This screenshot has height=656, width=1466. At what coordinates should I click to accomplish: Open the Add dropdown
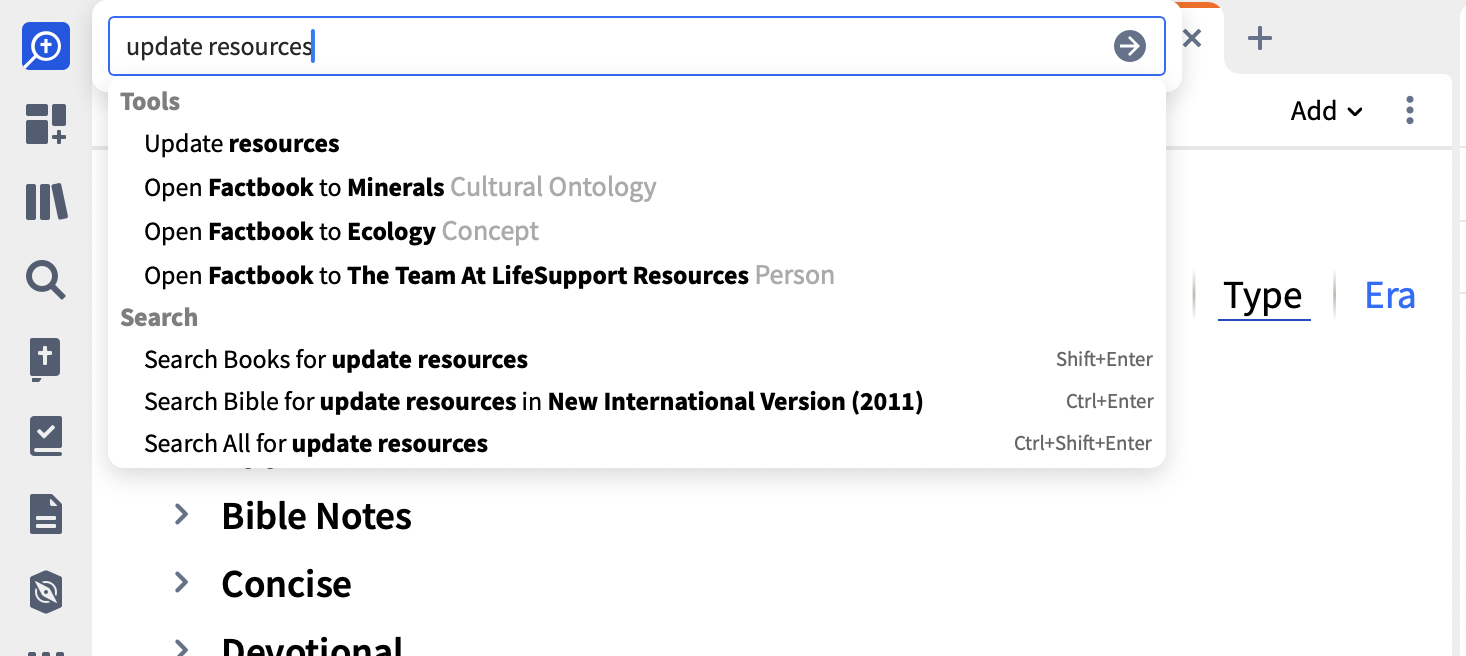(x=1326, y=111)
